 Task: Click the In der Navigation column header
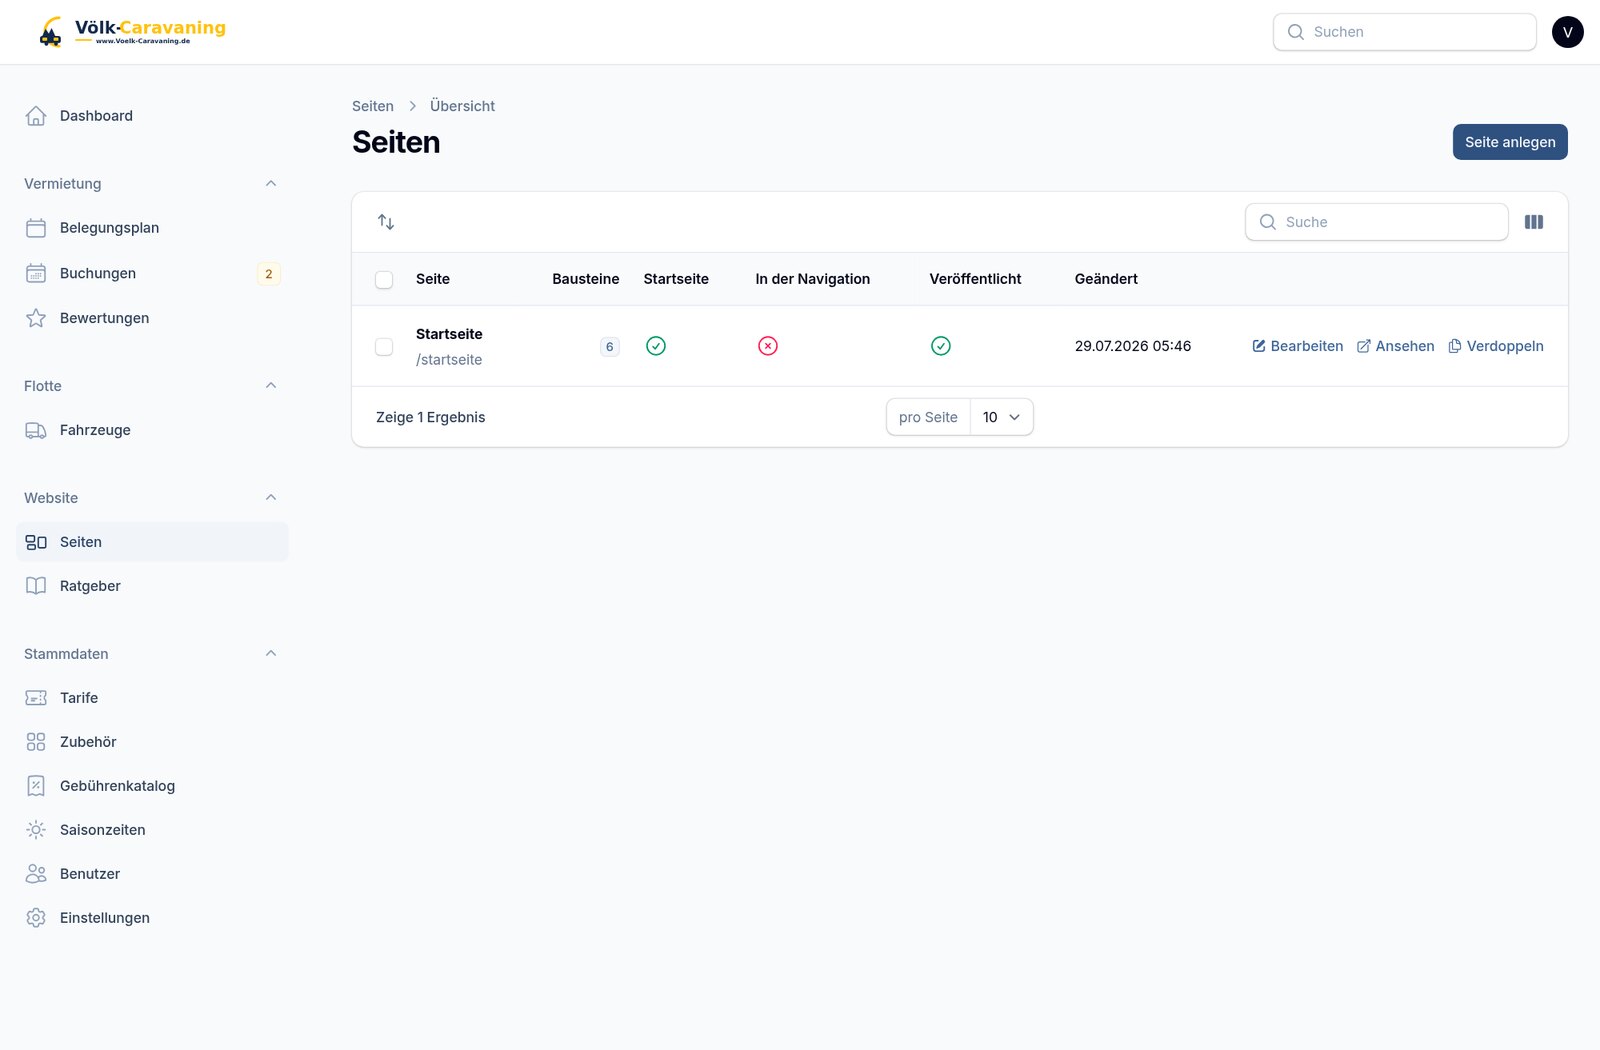[x=813, y=279]
